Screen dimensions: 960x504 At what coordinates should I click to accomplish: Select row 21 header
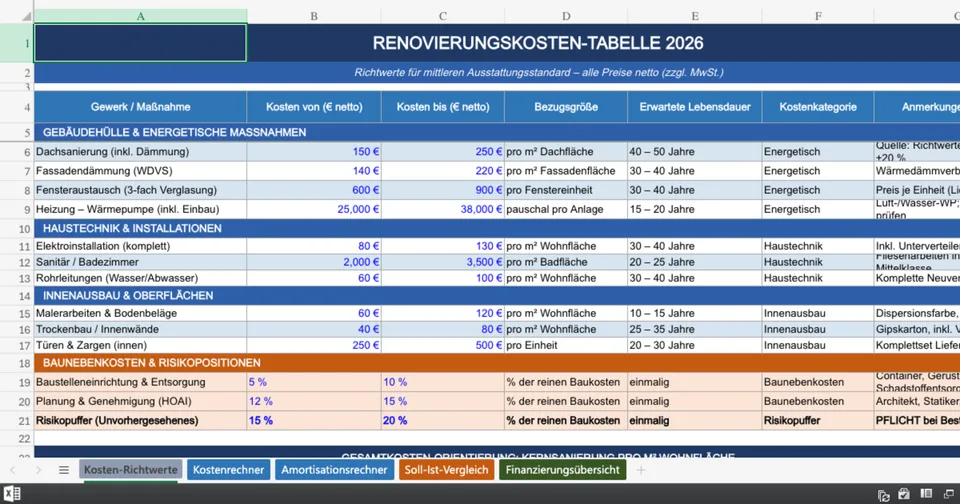17,421
